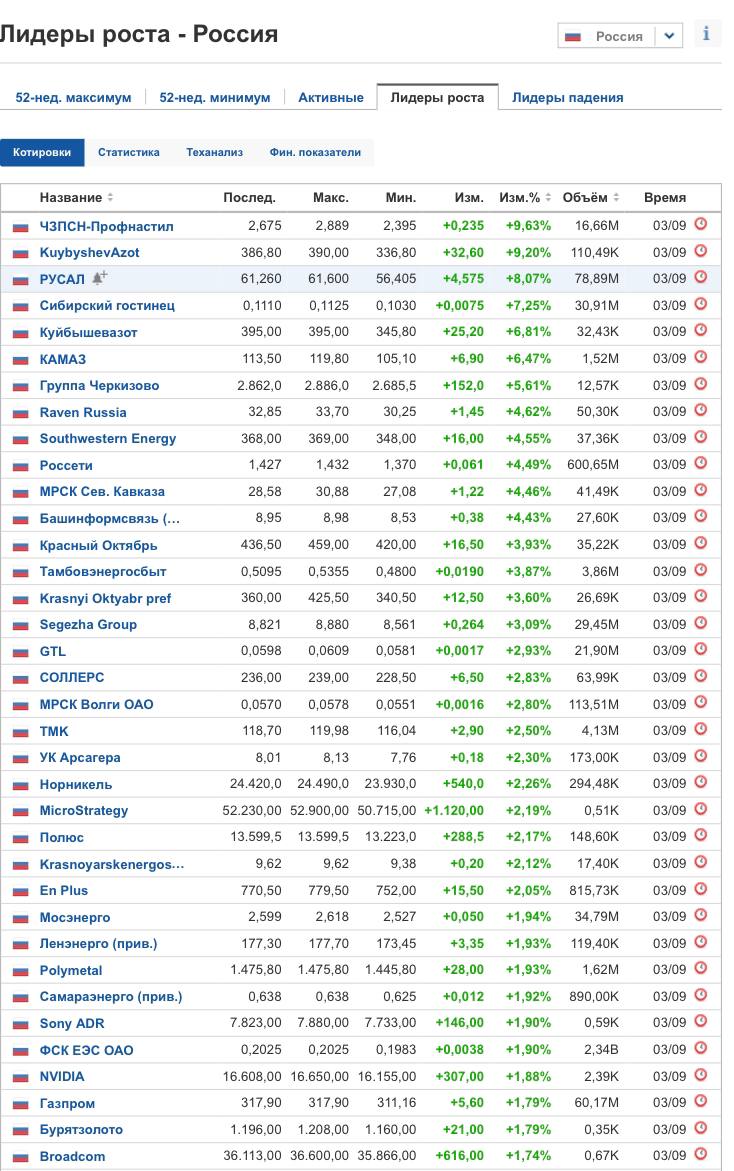Click the 2,34B volume value

[x=601, y=1049]
